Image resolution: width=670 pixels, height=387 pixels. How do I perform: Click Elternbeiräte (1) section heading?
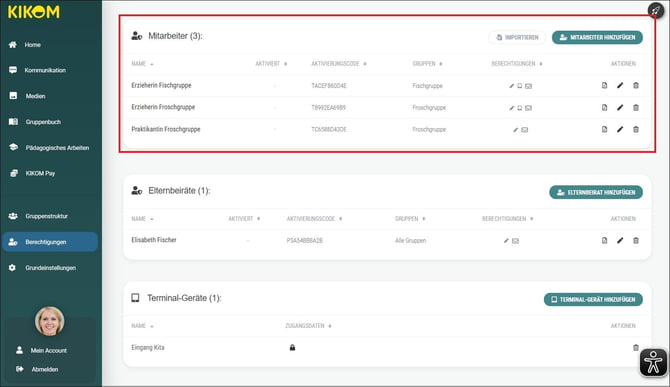179,191
